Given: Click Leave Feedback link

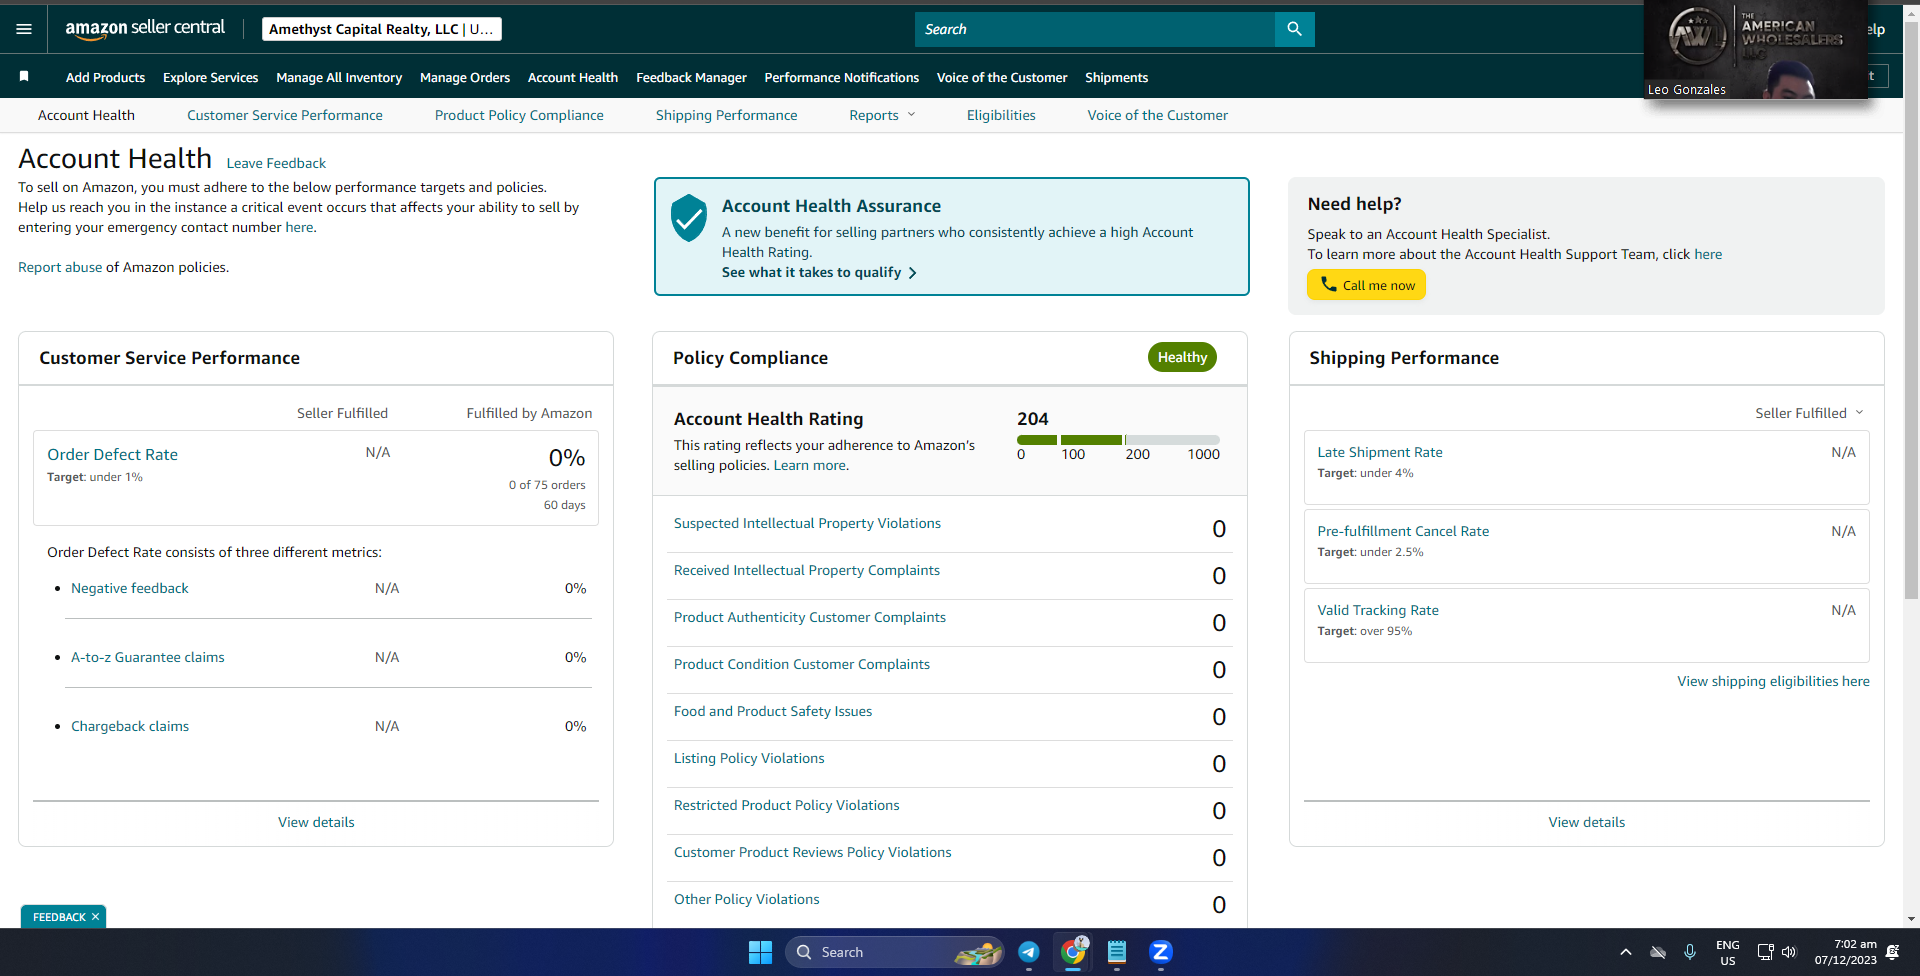Looking at the screenshot, I should point(276,163).
